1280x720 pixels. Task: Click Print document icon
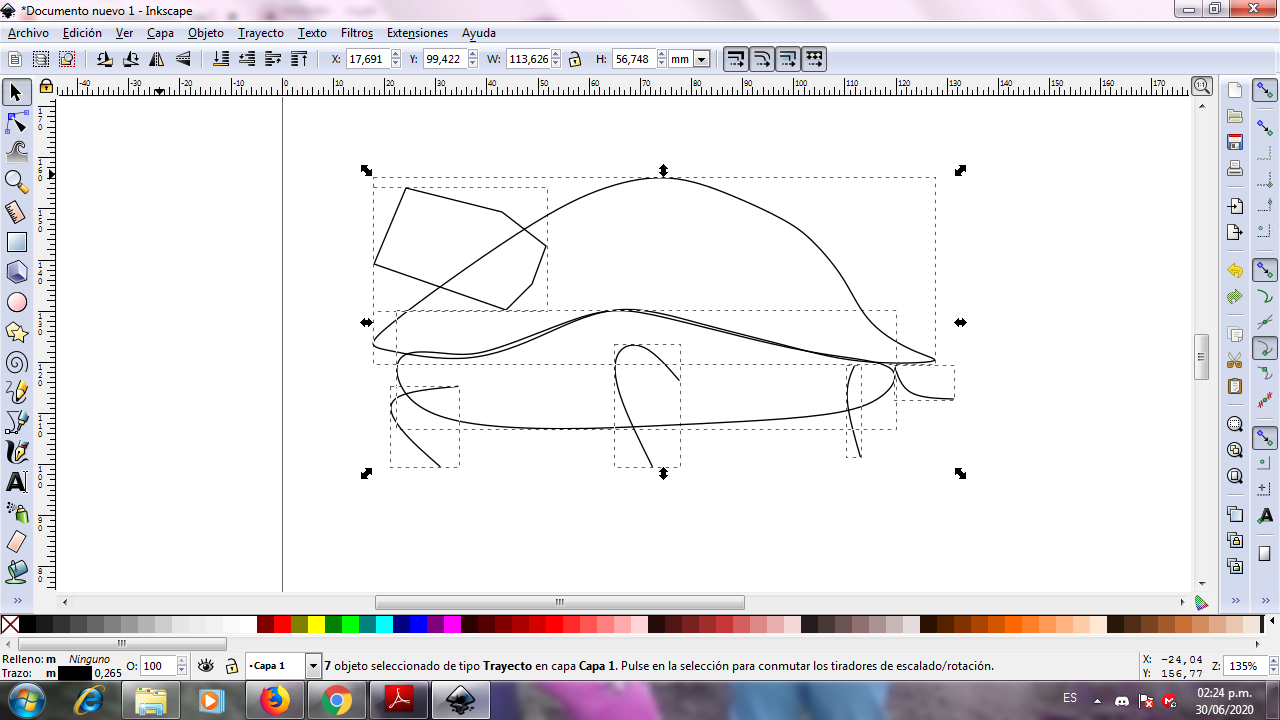point(1235,168)
